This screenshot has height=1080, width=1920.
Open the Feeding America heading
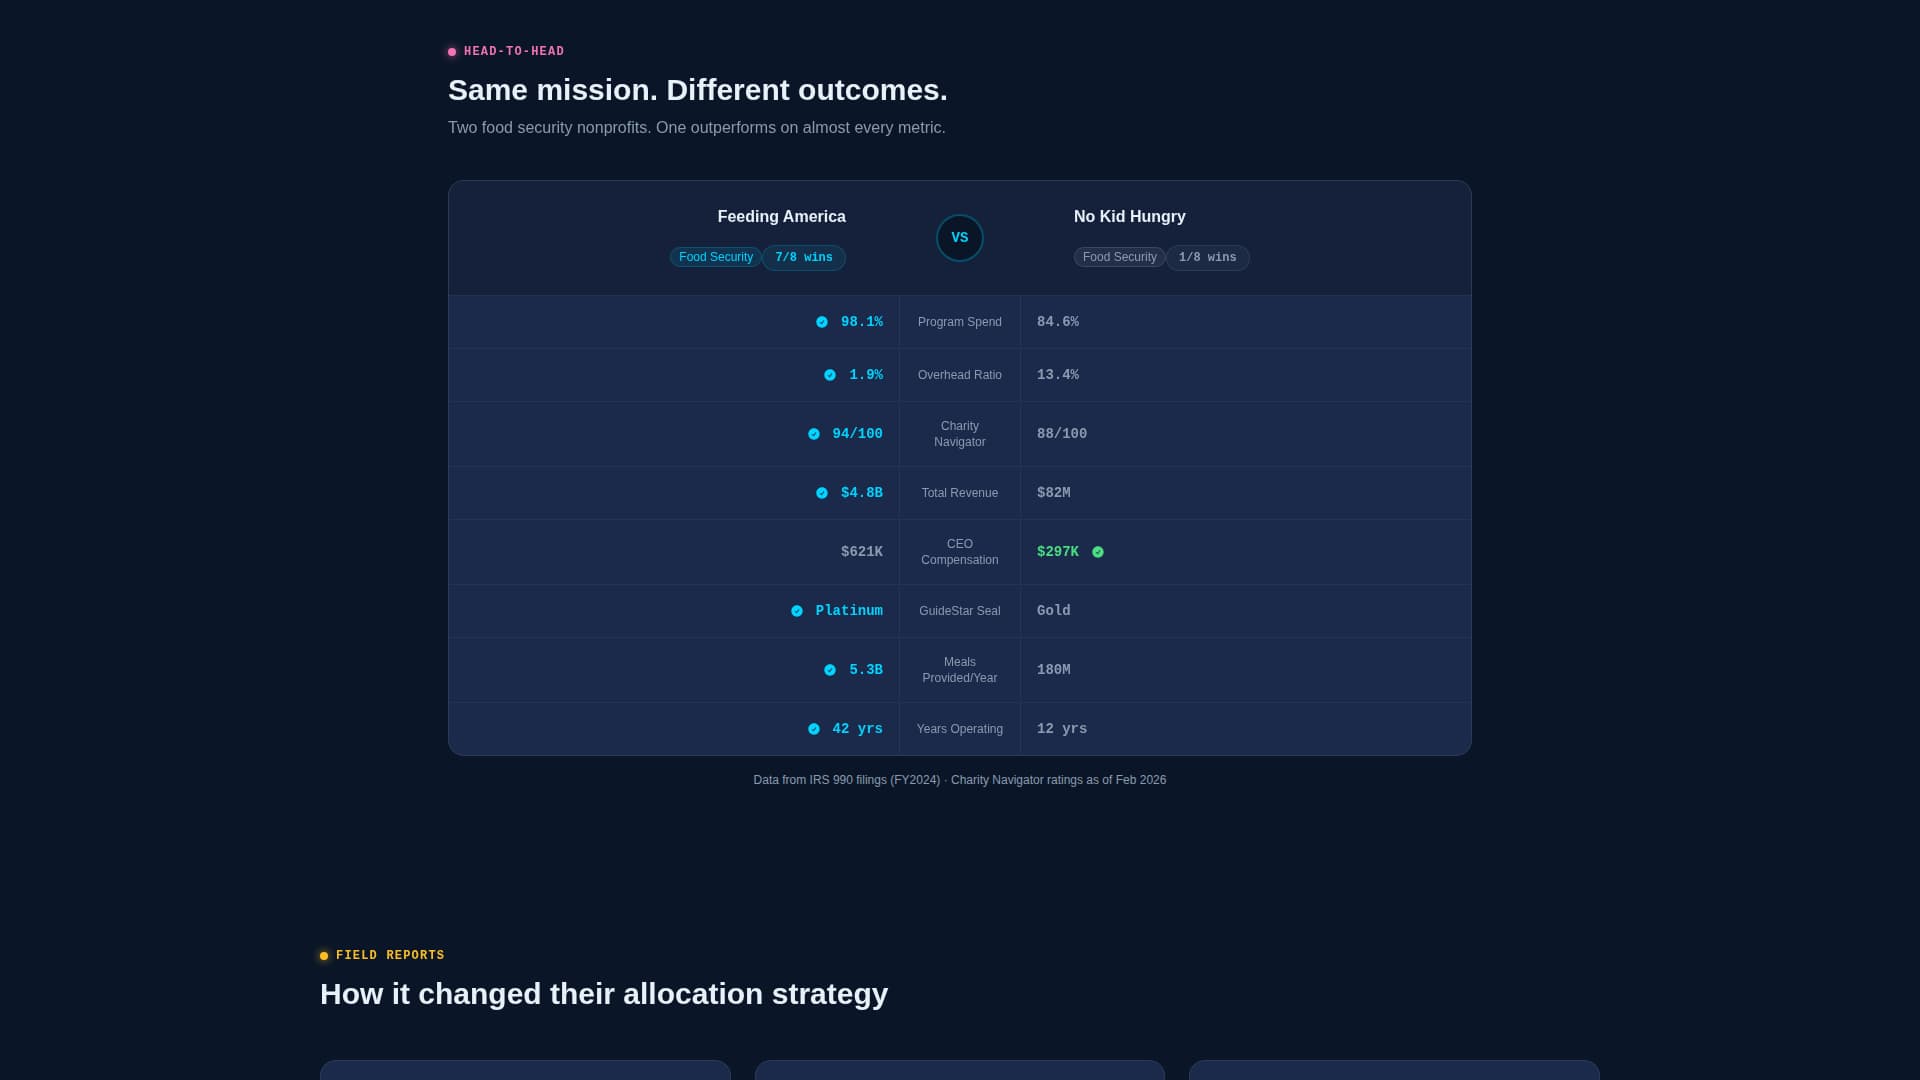pyautogui.click(x=782, y=217)
